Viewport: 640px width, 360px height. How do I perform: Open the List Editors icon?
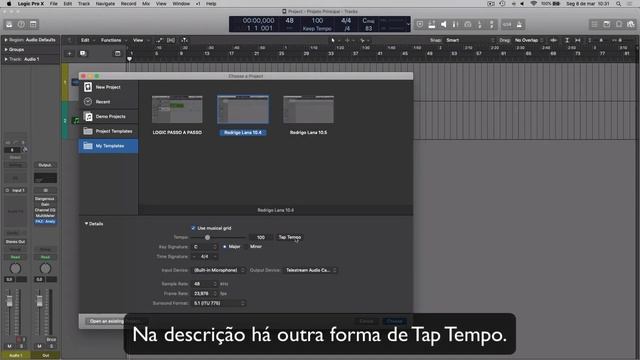click(594, 24)
